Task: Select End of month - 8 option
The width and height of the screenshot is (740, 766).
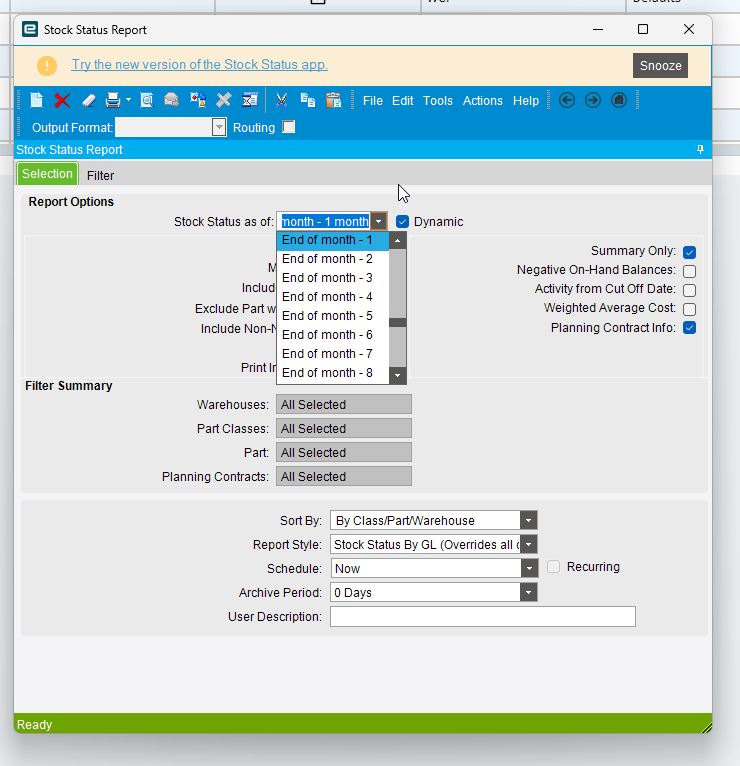Action: click(x=333, y=373)
